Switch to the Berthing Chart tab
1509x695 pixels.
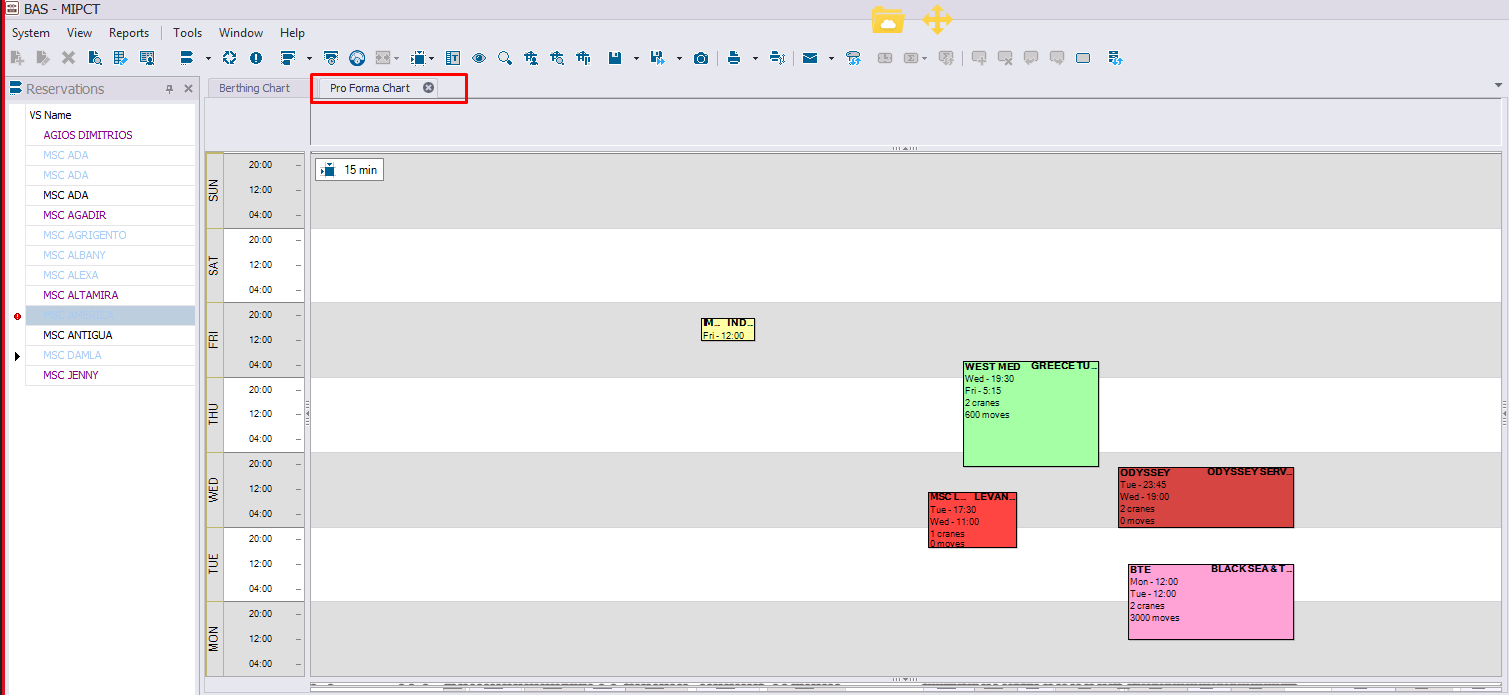(x=254, y=88)
